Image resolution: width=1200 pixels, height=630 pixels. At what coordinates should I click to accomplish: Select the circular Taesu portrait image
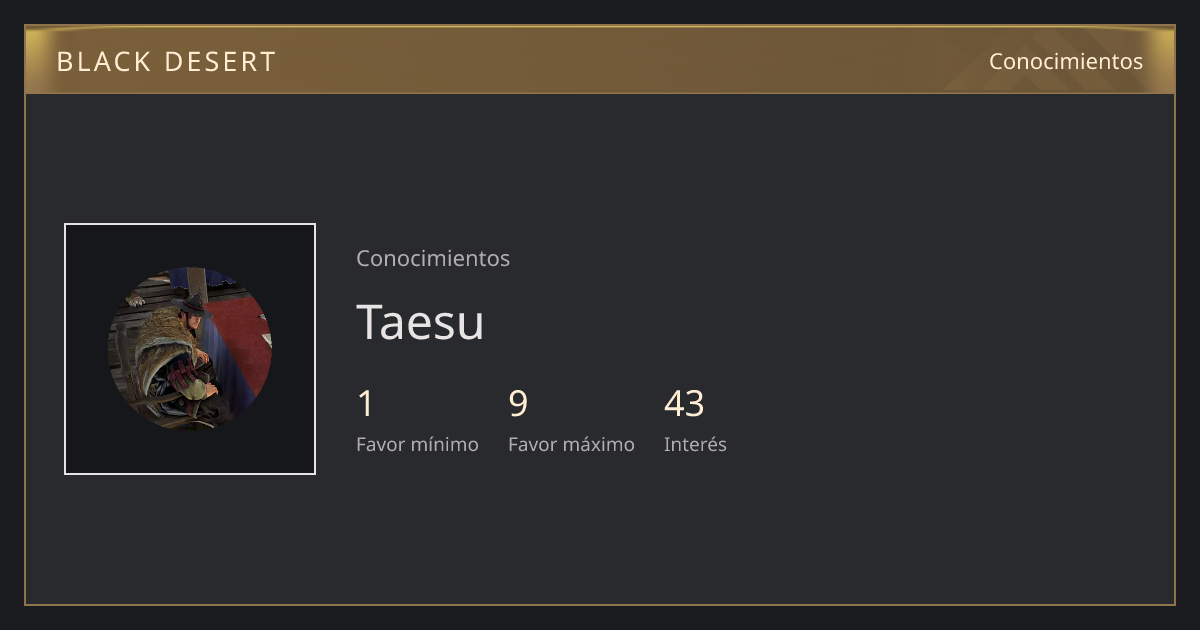190,349
